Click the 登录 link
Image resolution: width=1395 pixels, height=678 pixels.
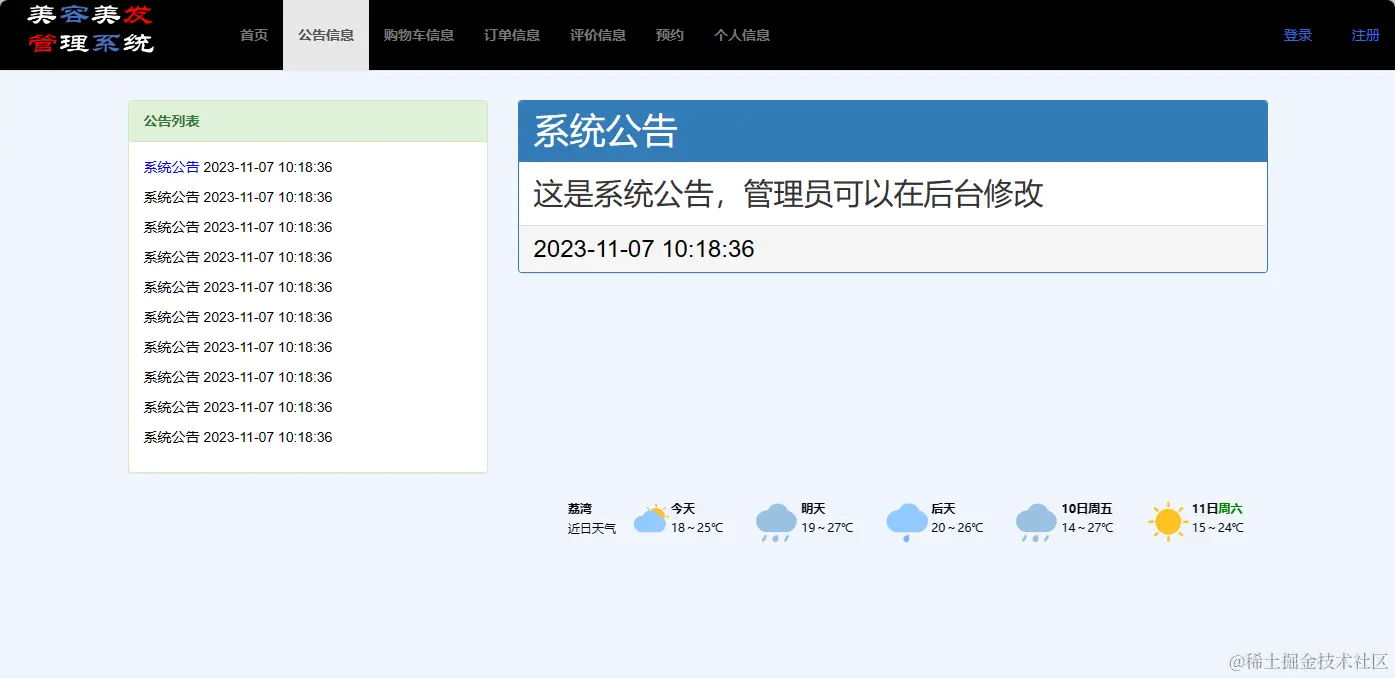tap(1298, 35)
